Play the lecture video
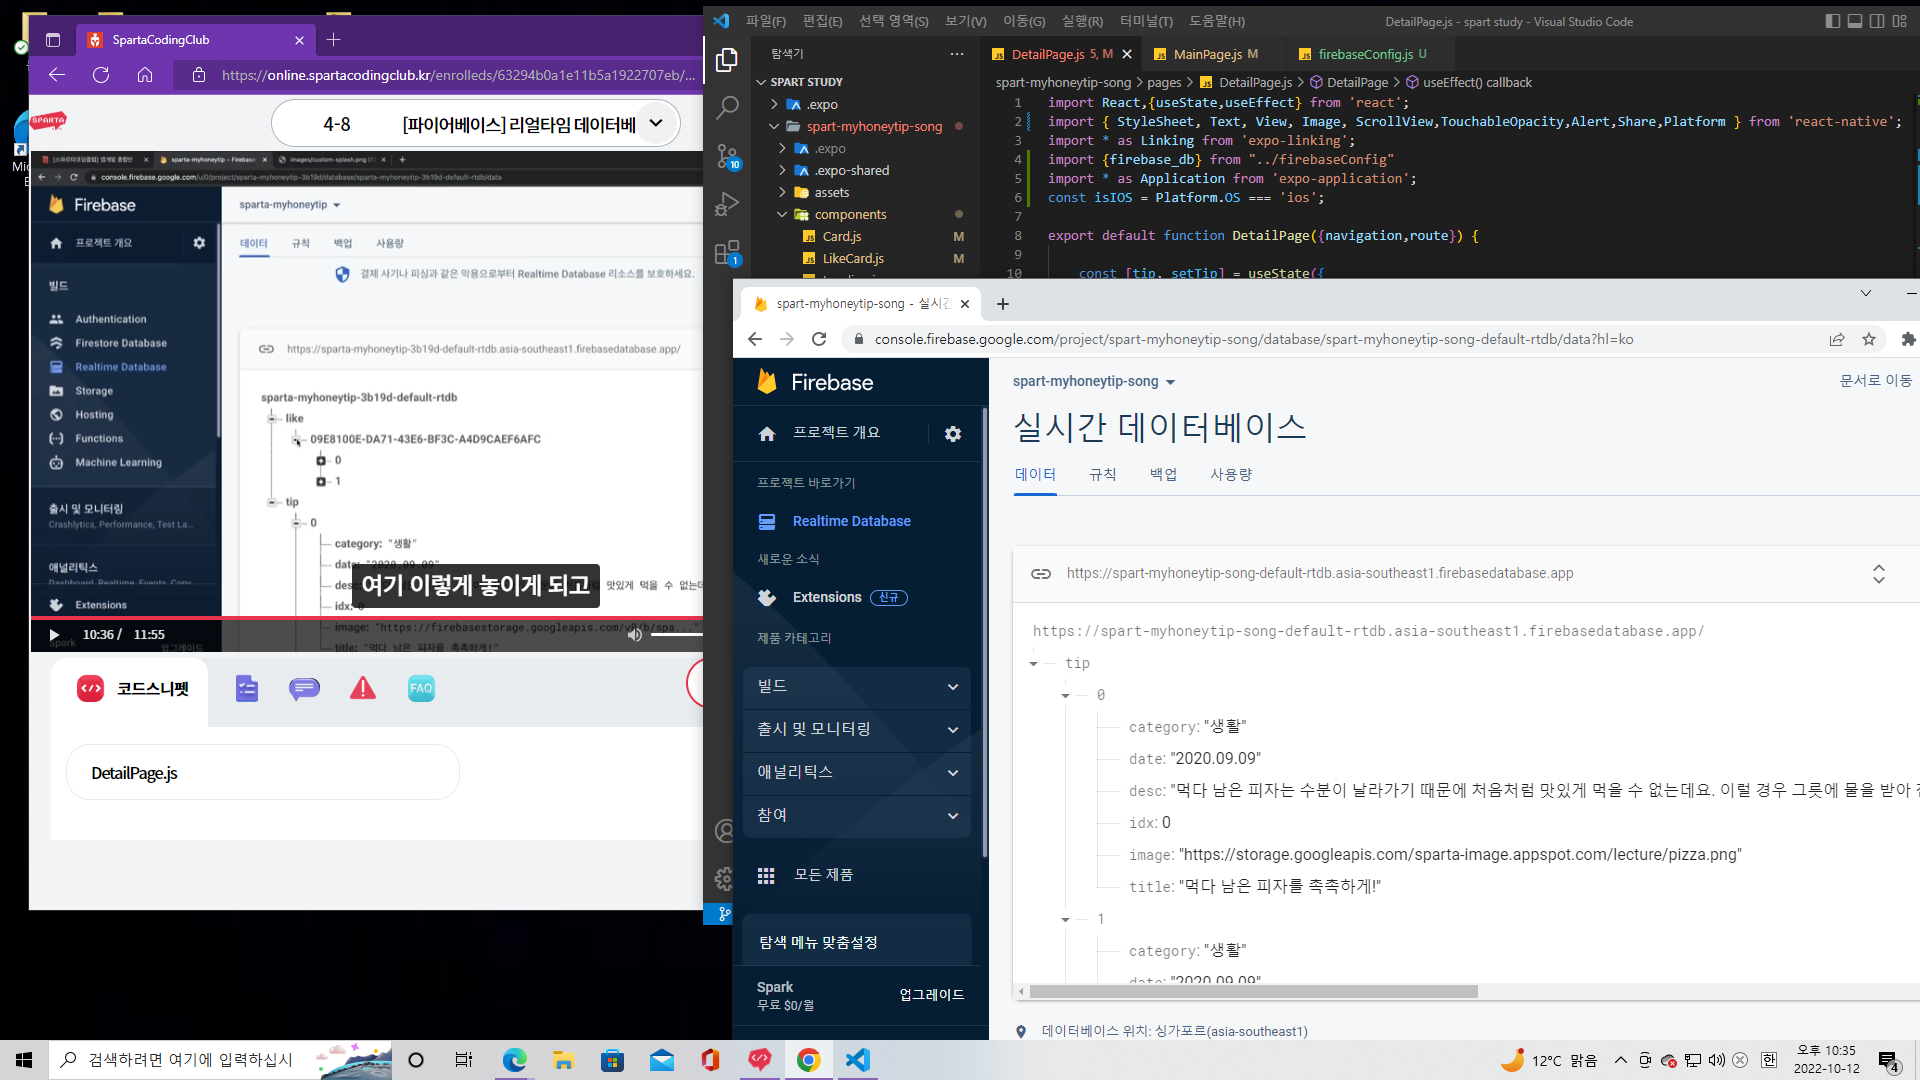 pos(54,635)
